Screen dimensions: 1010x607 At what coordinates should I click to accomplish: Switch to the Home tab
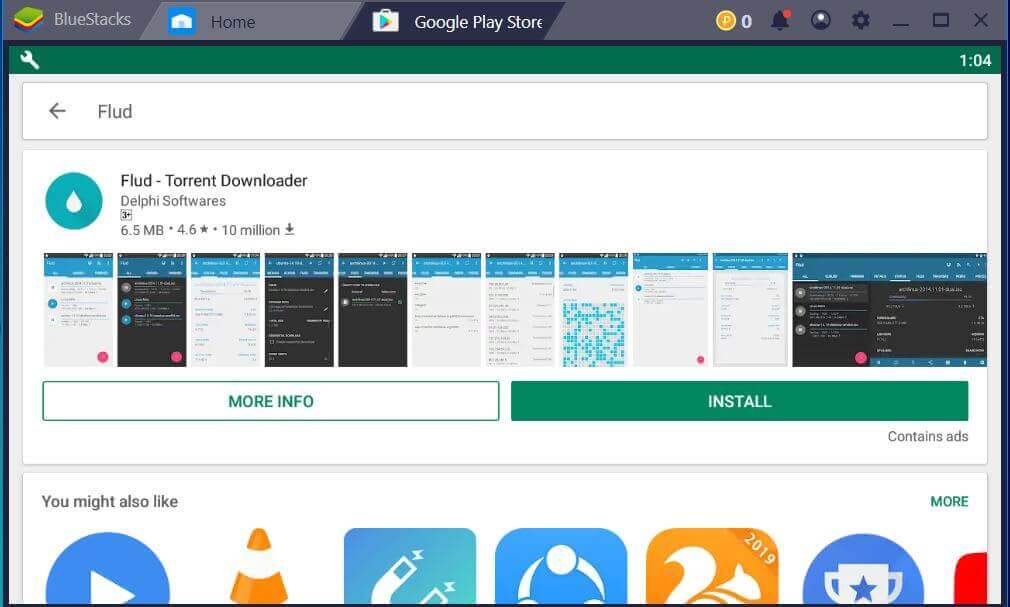point(232,21)
